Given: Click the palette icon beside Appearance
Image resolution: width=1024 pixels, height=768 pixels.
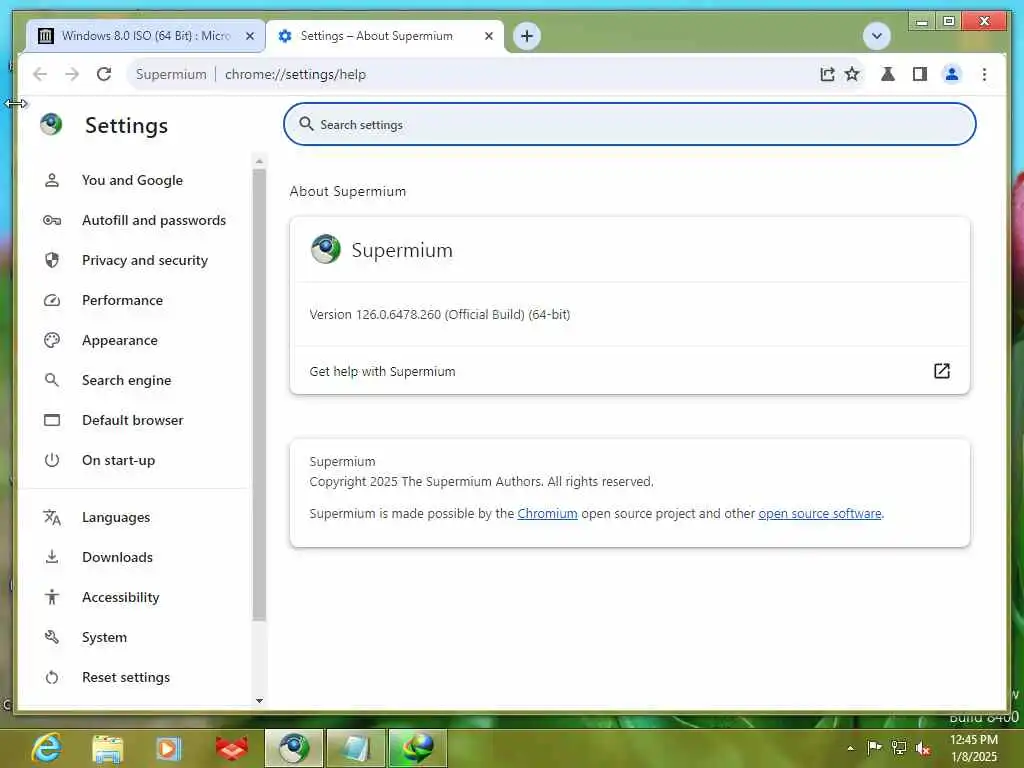Looking at the screenshot, I should [x=52, y=340].
